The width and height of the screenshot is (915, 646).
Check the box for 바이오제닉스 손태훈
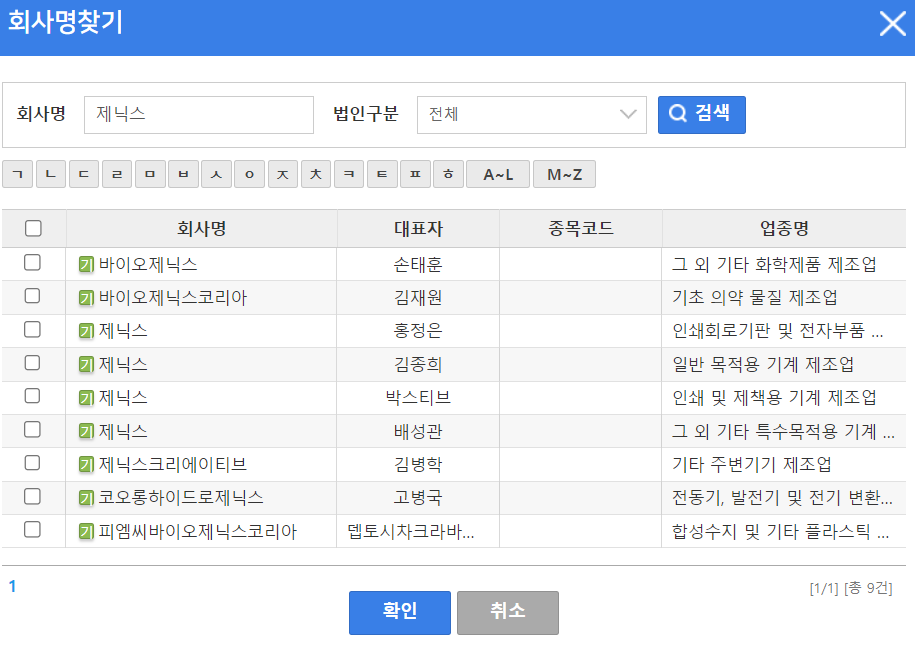pyautogui.click(x=32, y=263)
